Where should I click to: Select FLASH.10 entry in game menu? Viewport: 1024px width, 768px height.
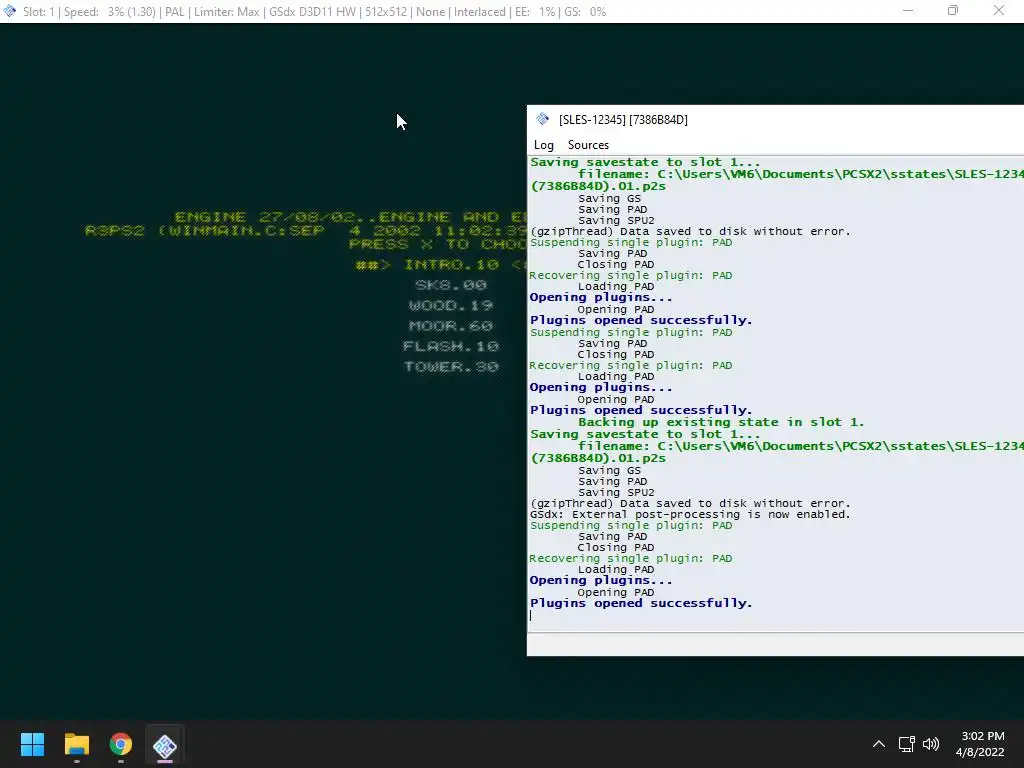coord(451,346)
